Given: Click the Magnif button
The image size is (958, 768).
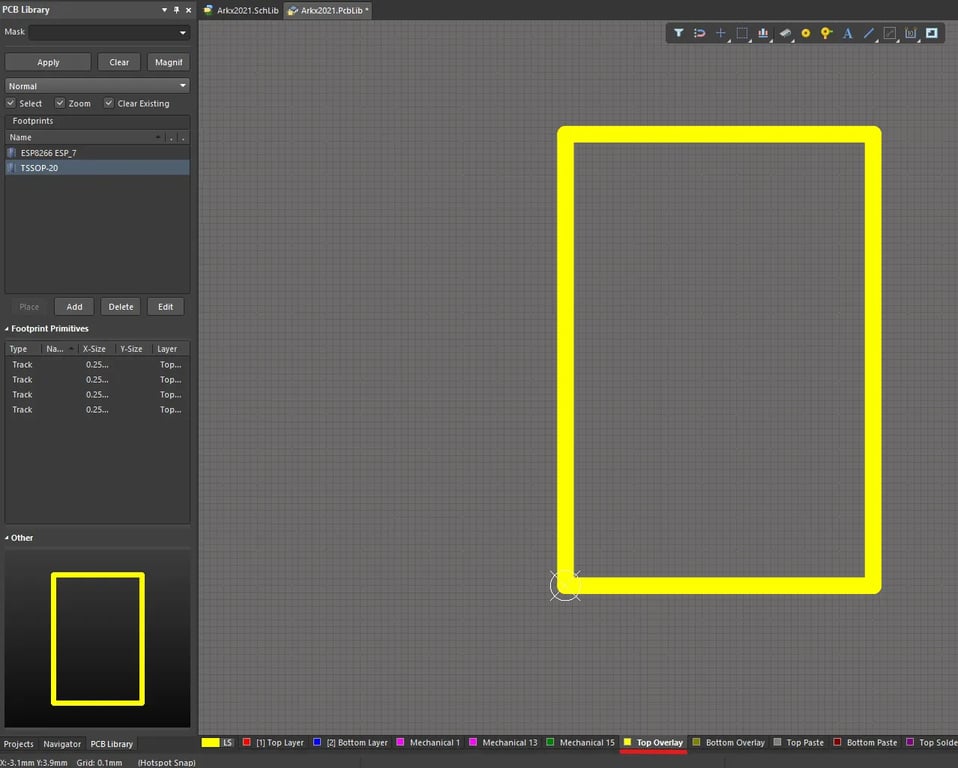Looking at the screenshot, I should tap(167, 62).
